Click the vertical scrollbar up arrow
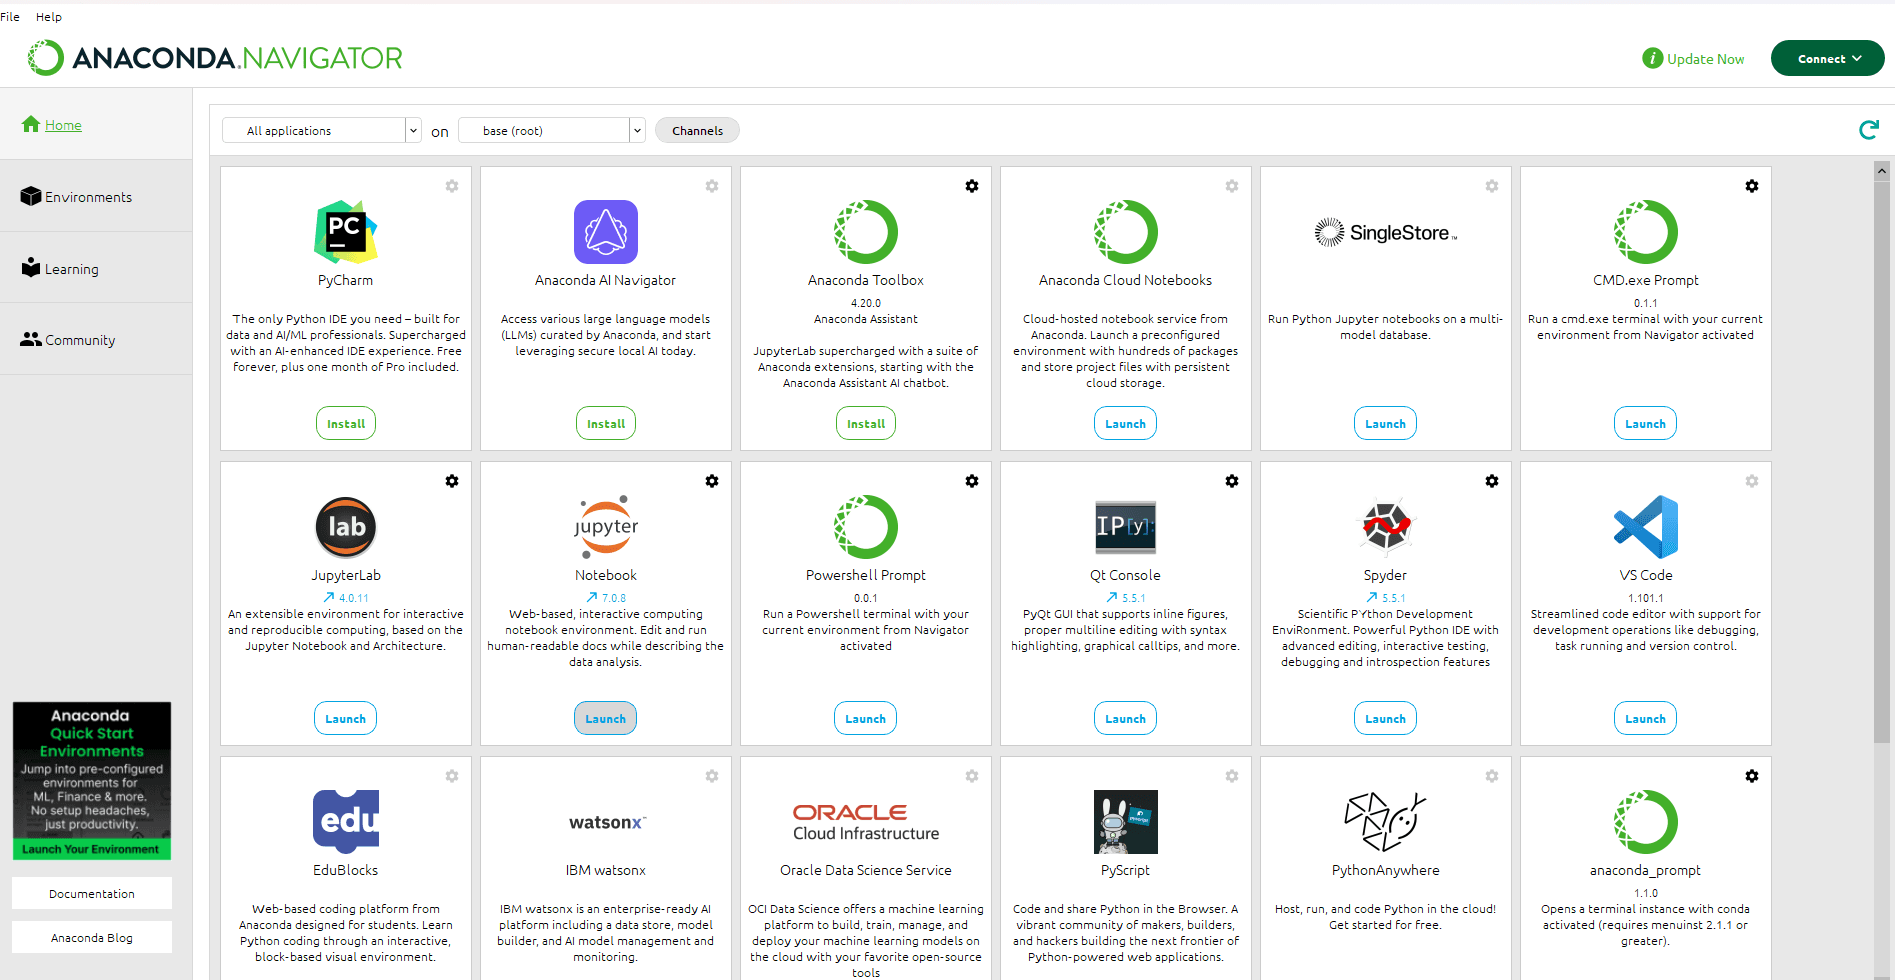1895x980 pixels. (1882, 171)
